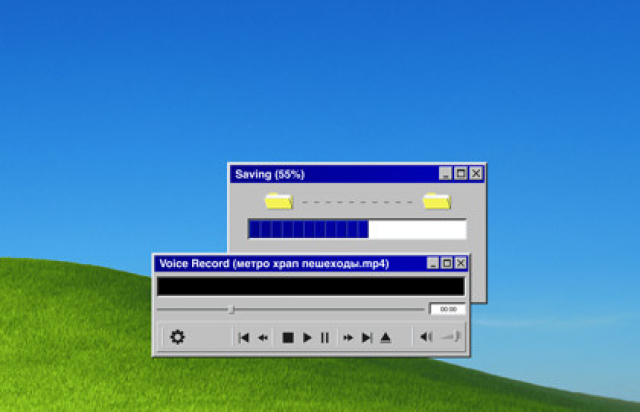Skip to next track button
Viewport: 640px width, 412px height.
pos(367,338)
